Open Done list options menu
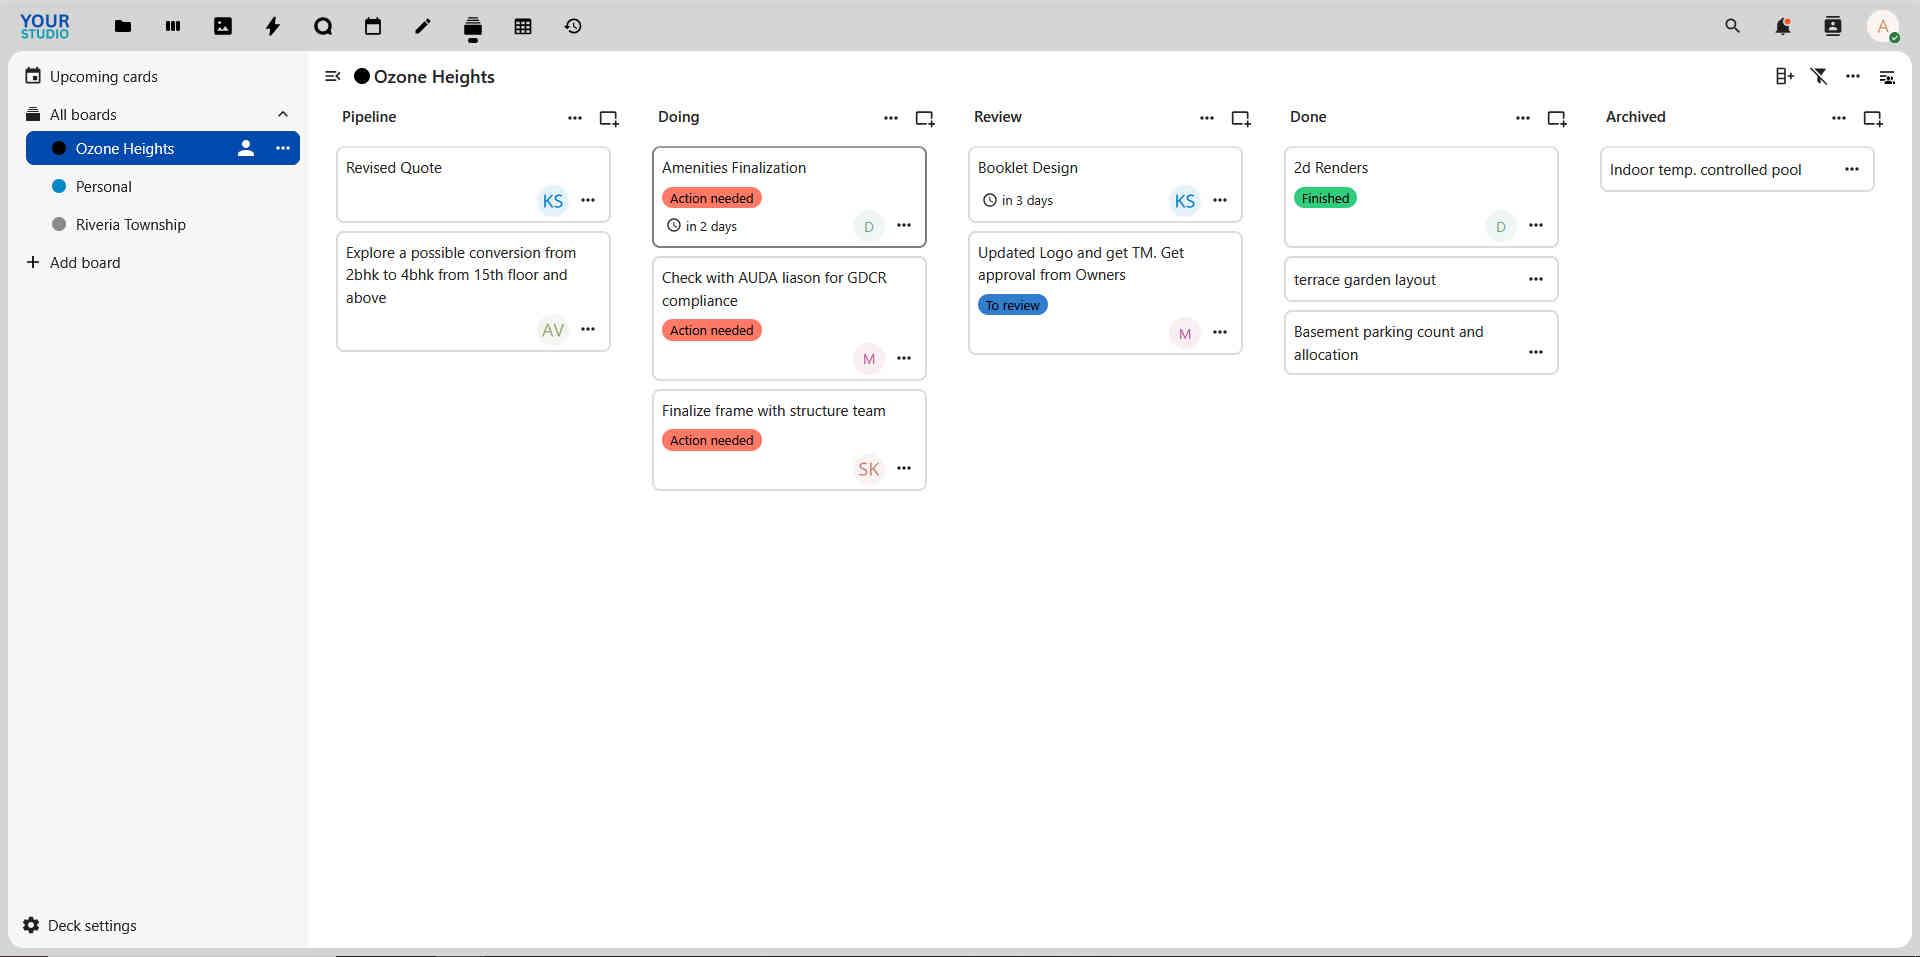 pyautogui.click(x=1523, y=118)
